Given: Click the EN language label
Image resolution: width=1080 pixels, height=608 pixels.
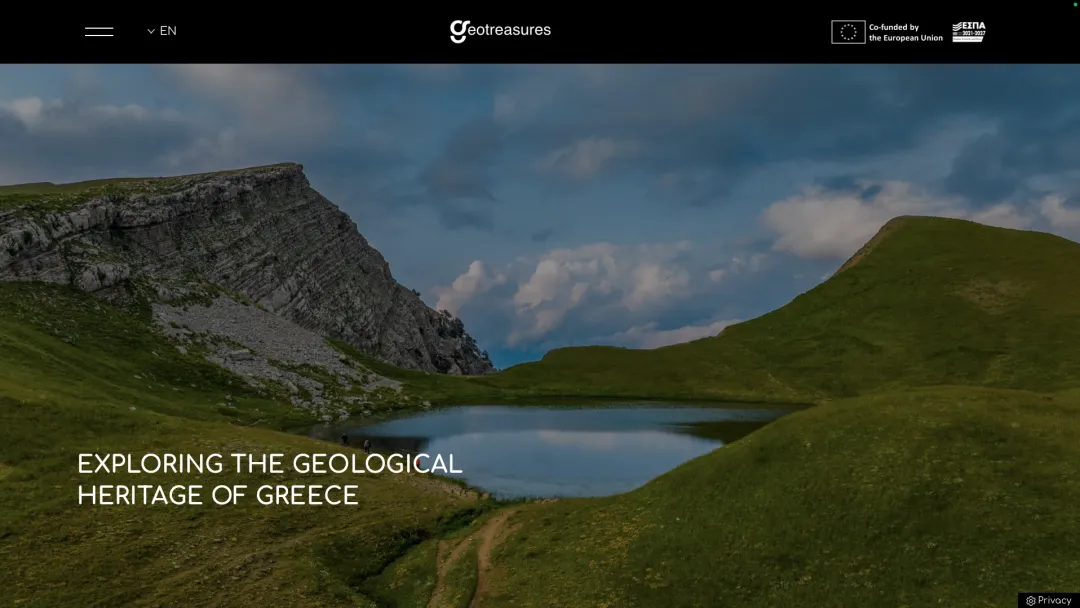Looking at the screenshot, I should point(168,31).
